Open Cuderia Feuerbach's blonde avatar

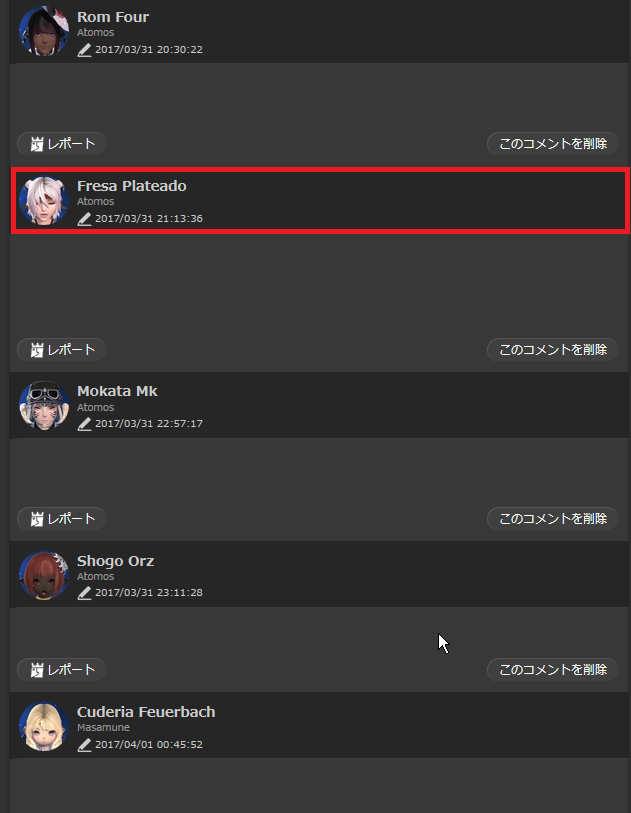coord(44,726)
